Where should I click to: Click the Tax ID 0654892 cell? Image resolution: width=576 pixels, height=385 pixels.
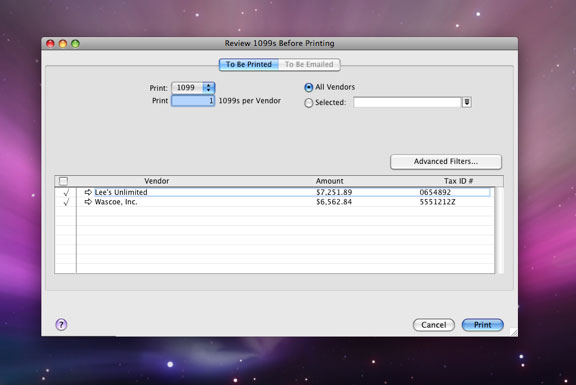[x=435, y=192]
